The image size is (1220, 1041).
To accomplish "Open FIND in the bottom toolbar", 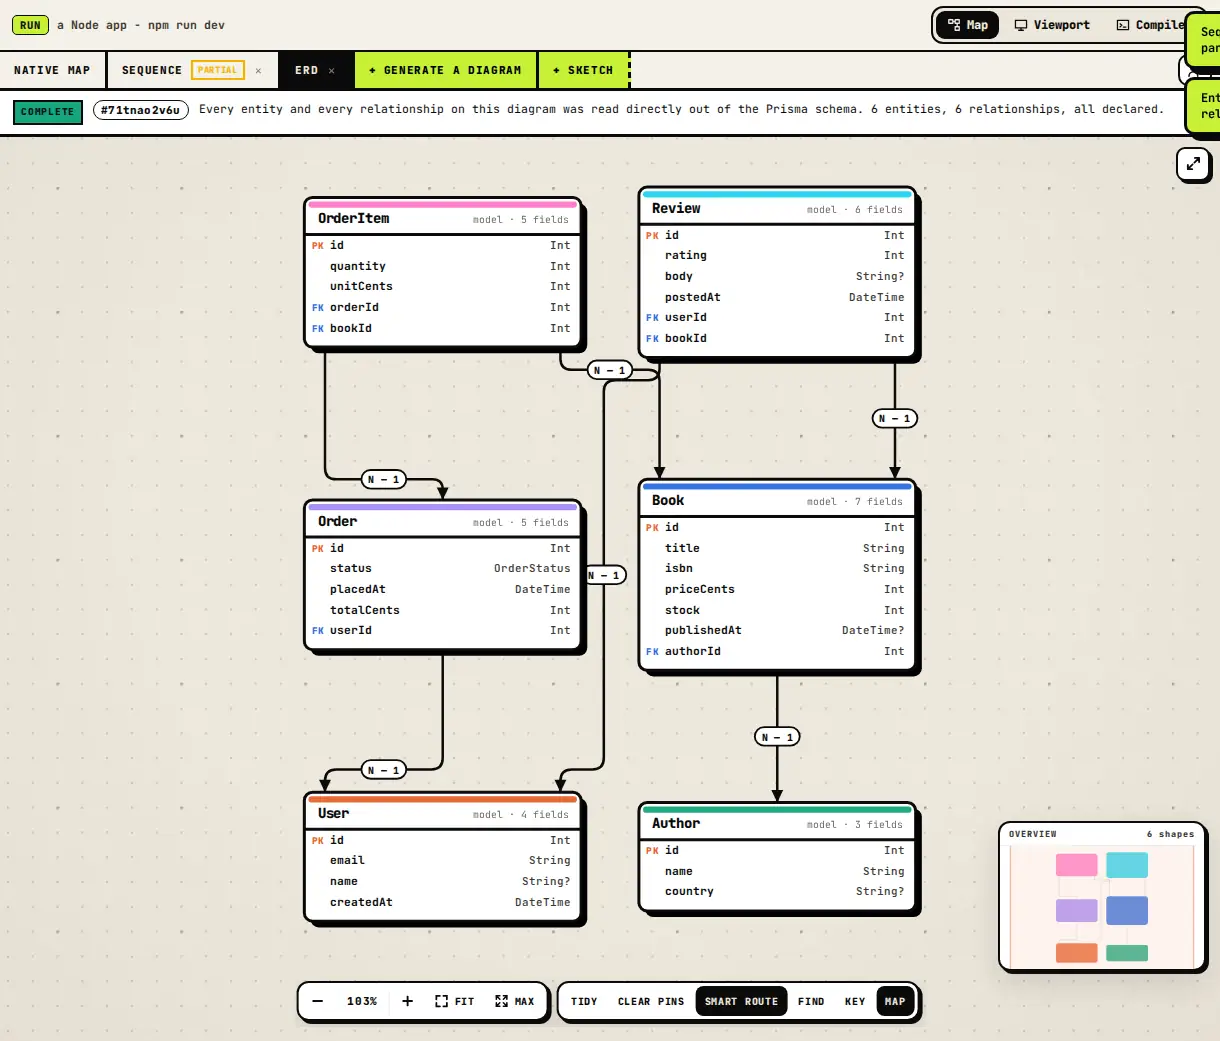I will pos(811,1001).
